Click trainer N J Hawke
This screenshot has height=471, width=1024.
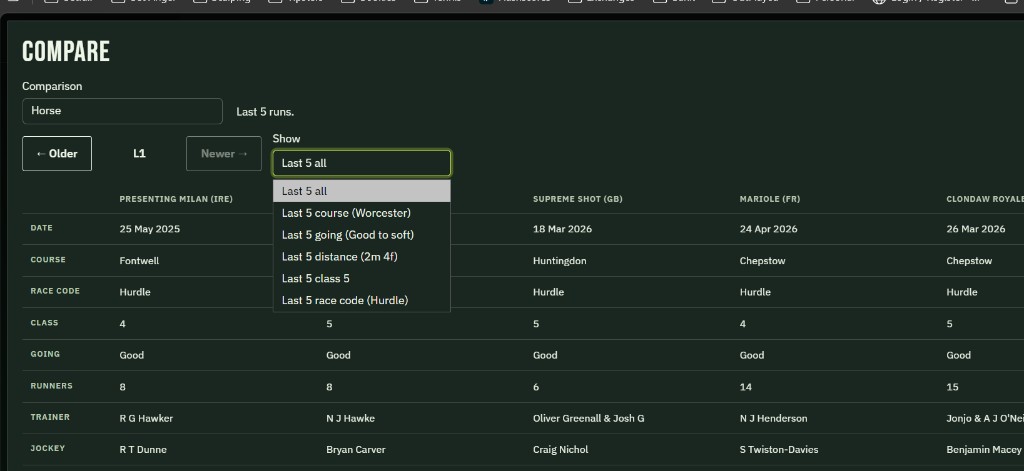351,418
